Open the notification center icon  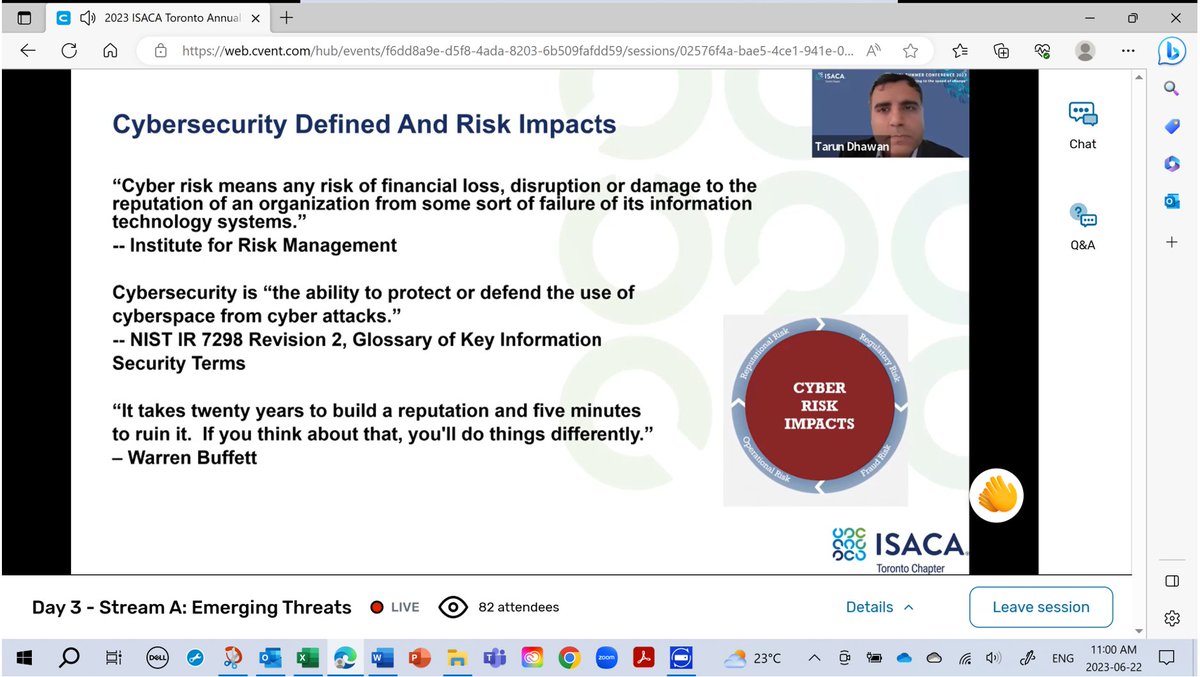point(1166,658)
